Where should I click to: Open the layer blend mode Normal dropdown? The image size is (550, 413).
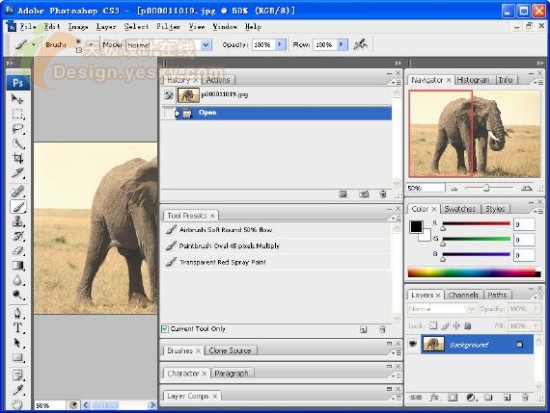(x=441, y=309)
